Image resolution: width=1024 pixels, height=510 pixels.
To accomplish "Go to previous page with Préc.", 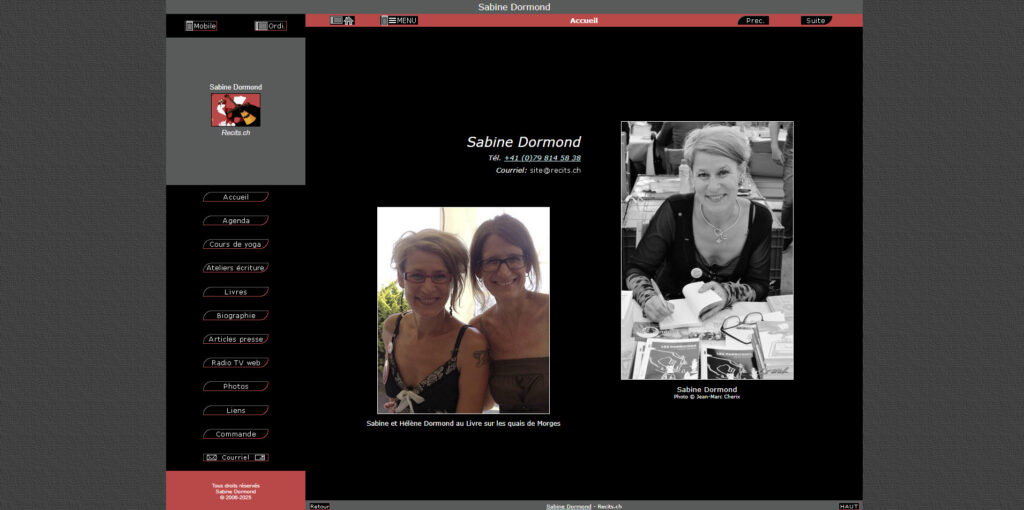I will pyautogui.click(x=754, y=20).
